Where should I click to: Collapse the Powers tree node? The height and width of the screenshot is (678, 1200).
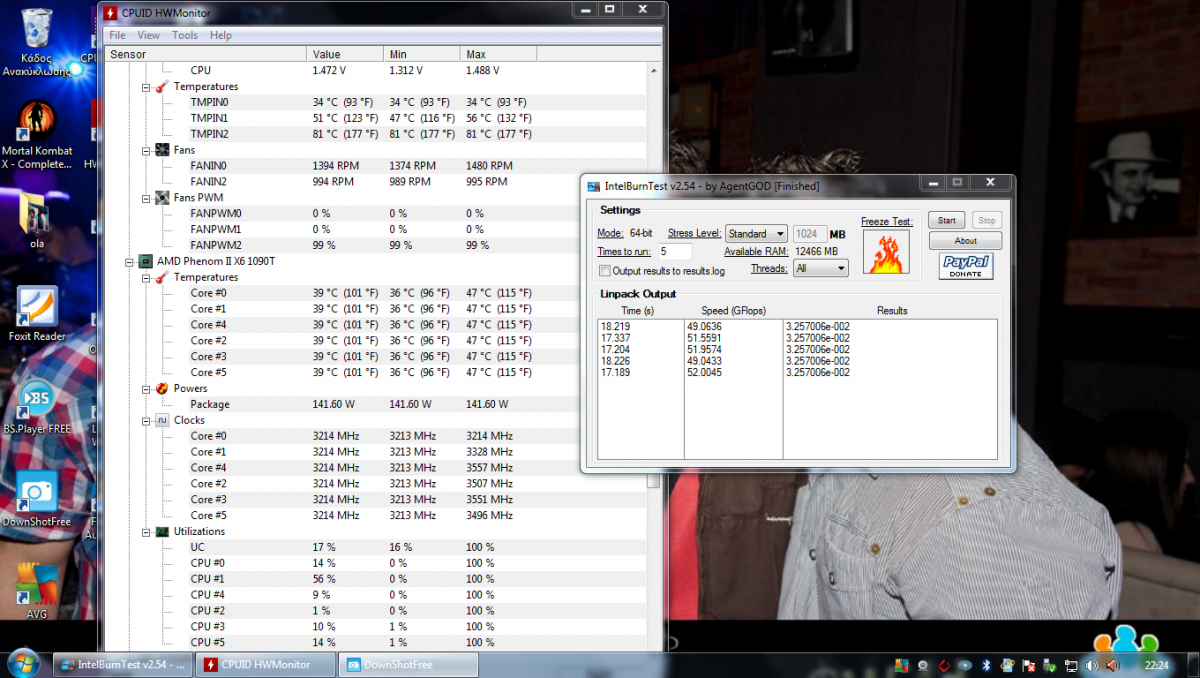click(146, 388)
